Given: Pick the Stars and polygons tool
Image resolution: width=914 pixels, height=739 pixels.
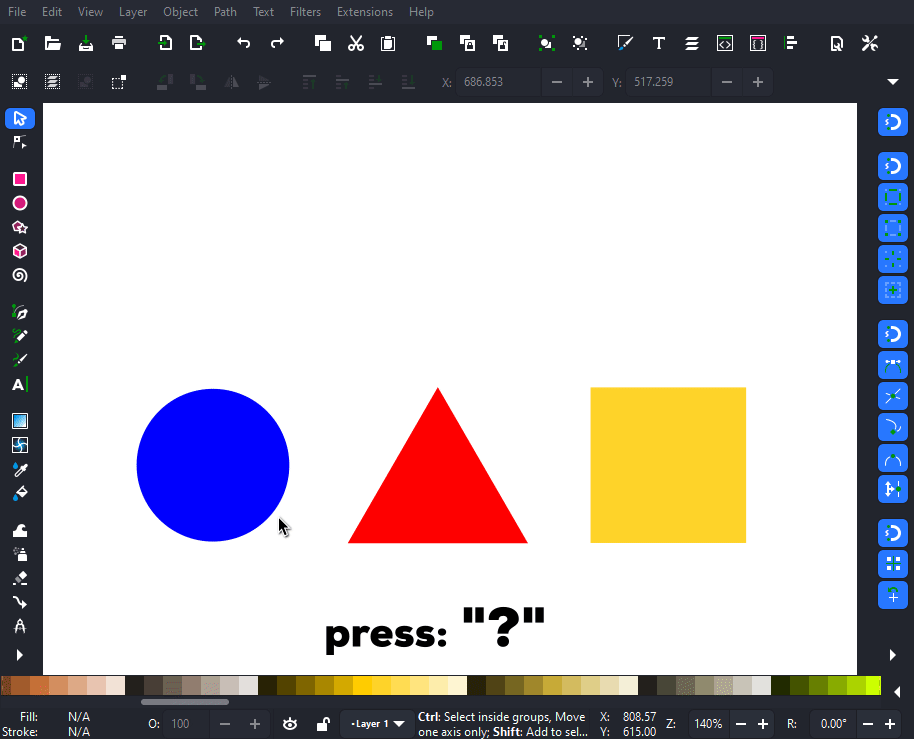Looking at the screenshot, I should pos(20,227).
